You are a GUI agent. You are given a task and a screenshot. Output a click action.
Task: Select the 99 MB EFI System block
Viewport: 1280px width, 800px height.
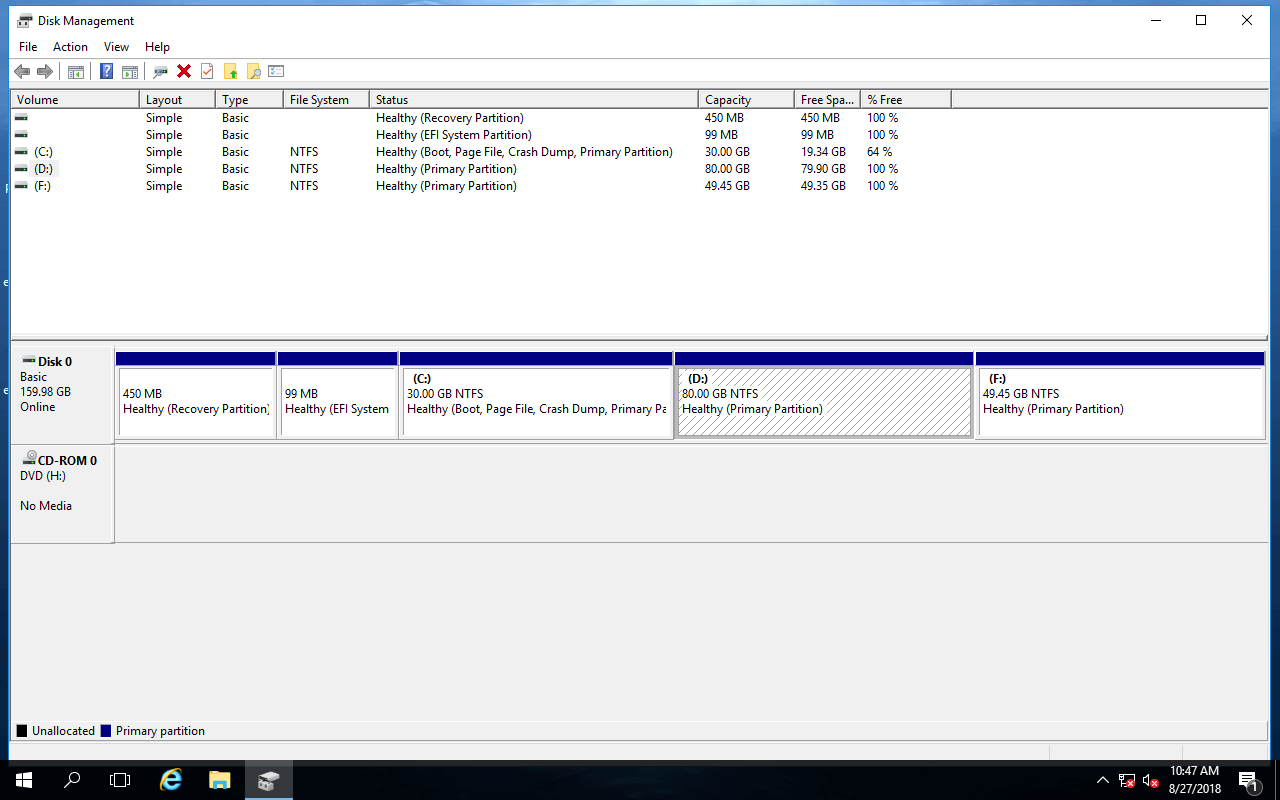pyautogui.click(x=338, y=395)
